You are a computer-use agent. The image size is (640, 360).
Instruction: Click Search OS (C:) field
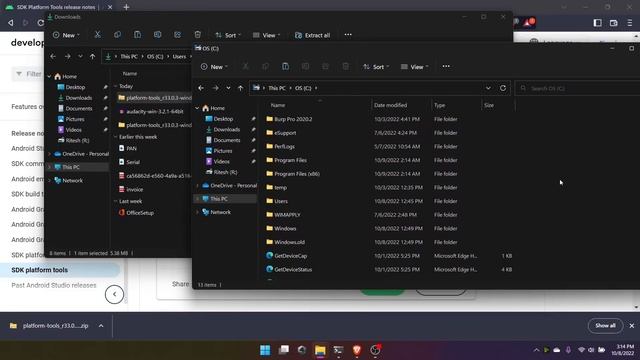(x=577, y=88)
